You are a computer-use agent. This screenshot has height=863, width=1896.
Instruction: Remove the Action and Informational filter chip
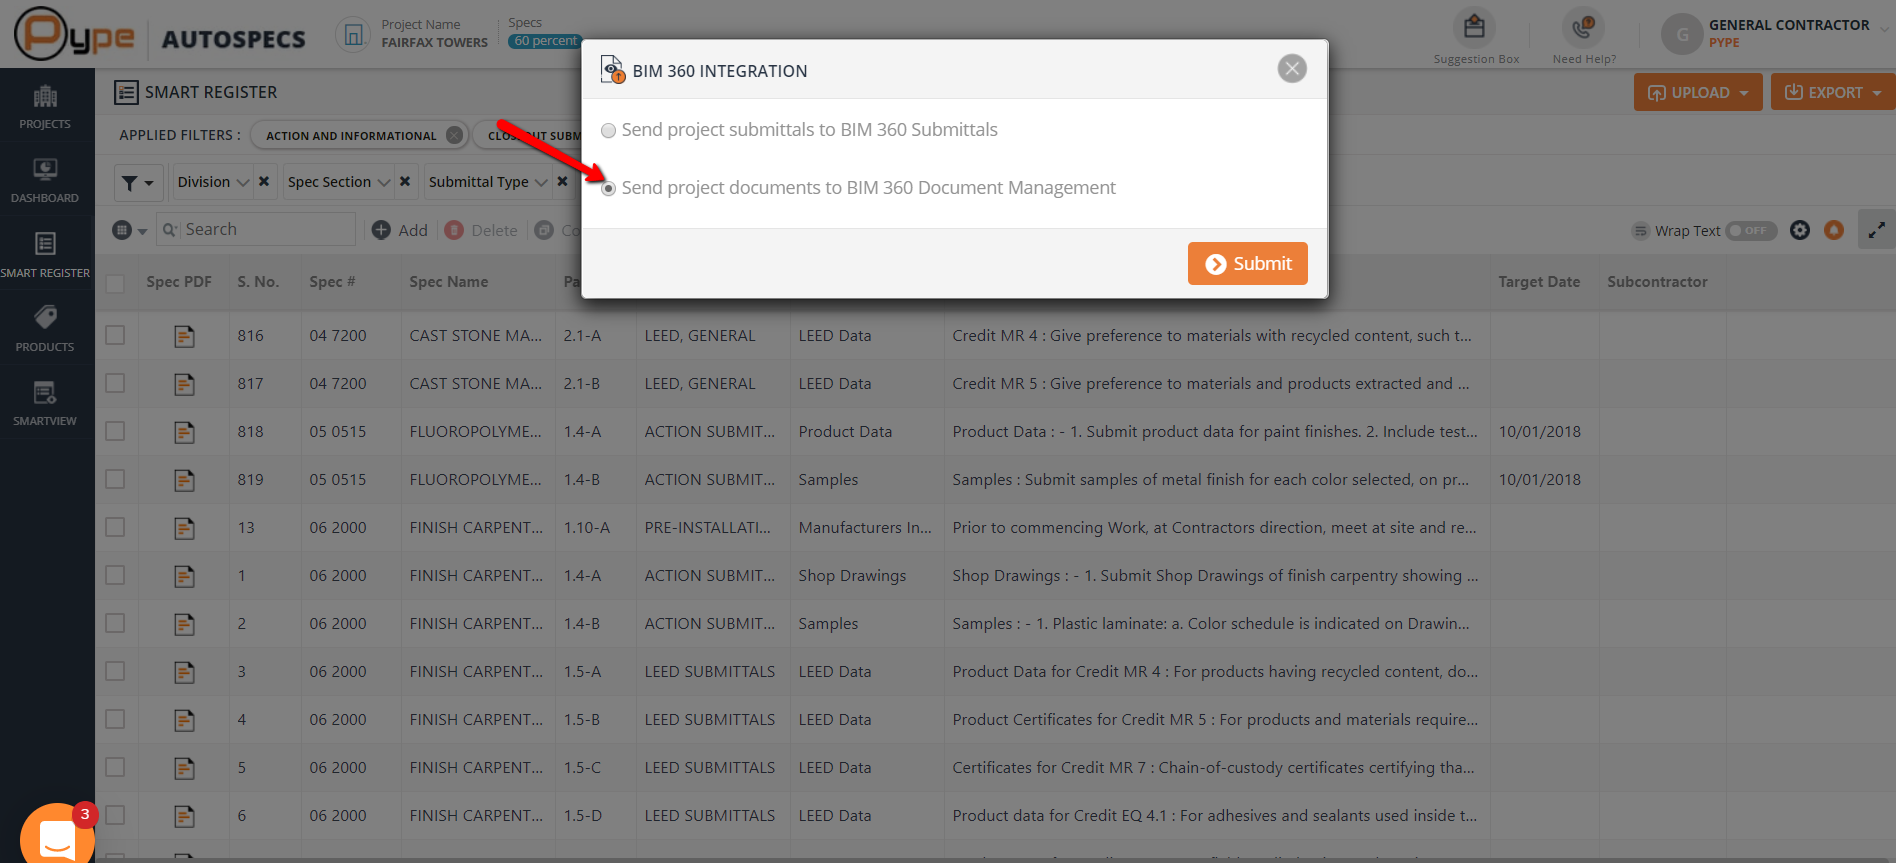point(455,135)
